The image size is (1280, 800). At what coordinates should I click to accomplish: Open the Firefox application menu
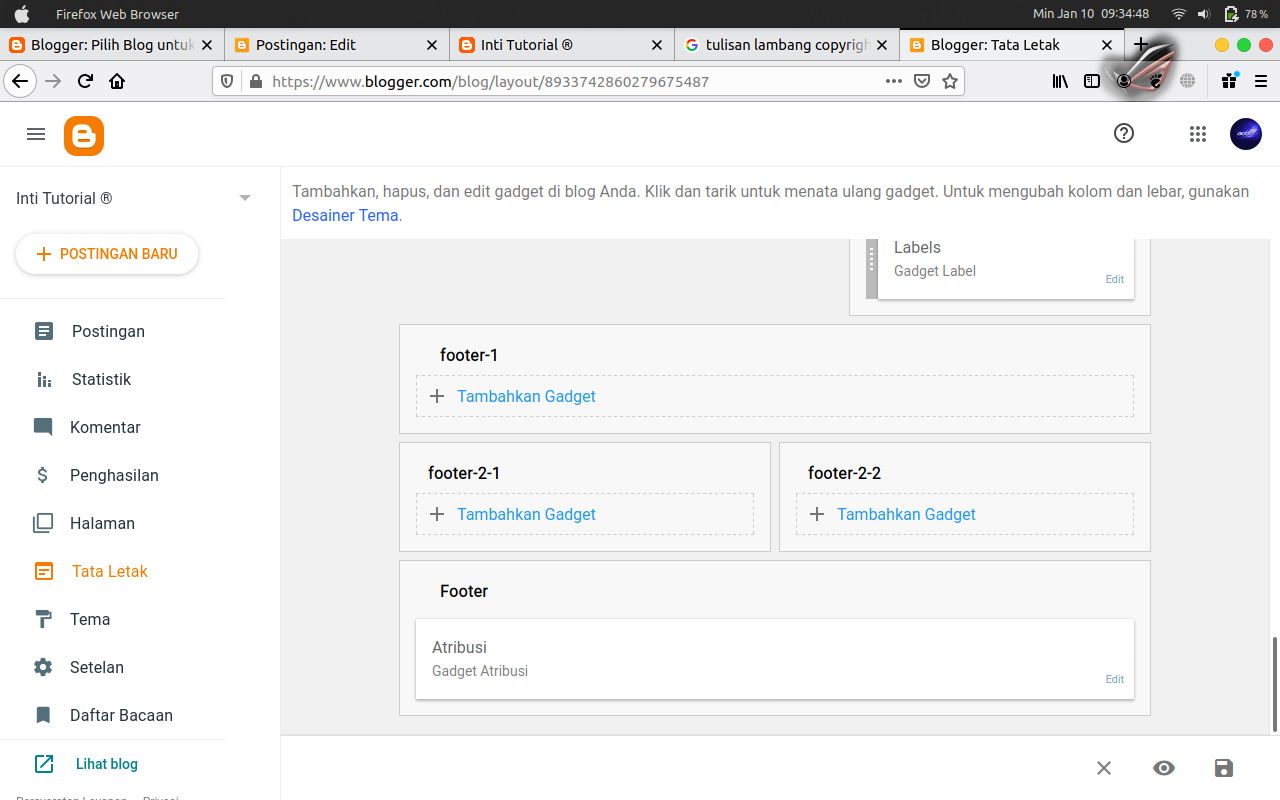(x=1262, y=81)
